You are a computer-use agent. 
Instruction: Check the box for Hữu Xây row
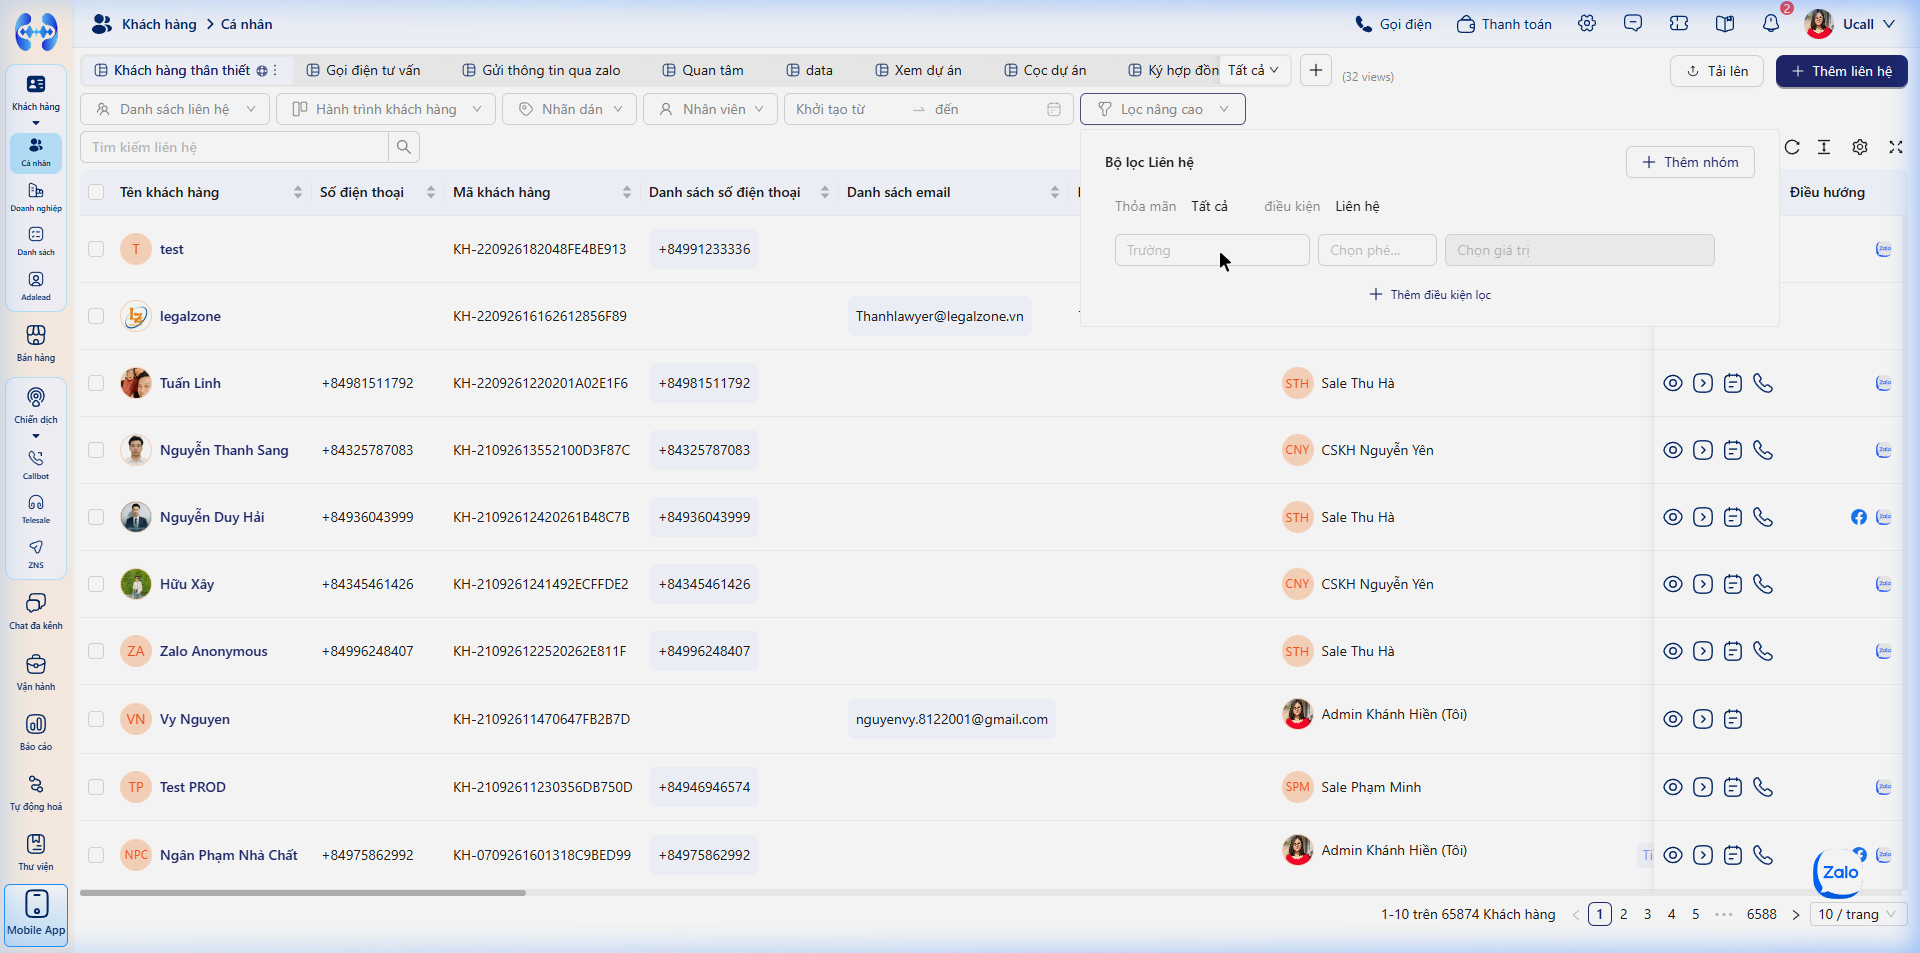pyautogui.click(x=96, y=584)
